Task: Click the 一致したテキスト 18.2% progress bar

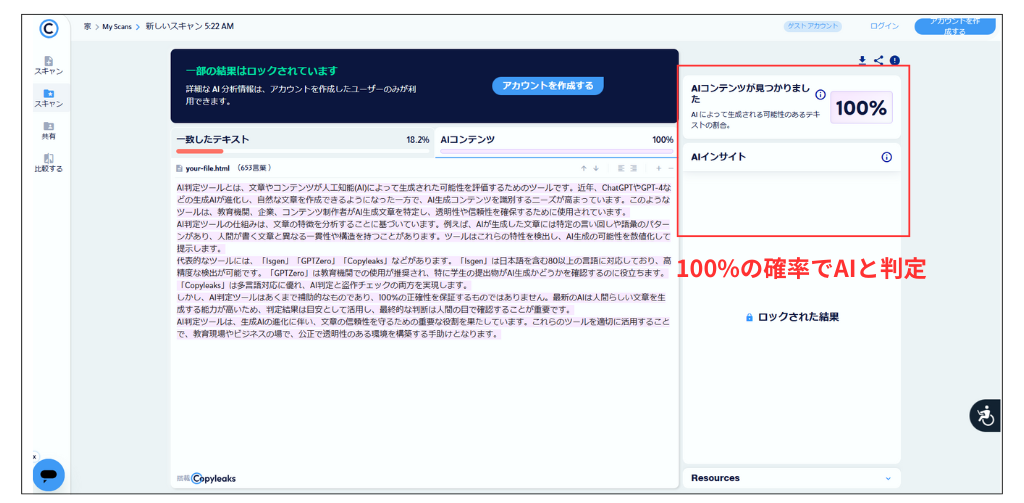Action: 302,151
